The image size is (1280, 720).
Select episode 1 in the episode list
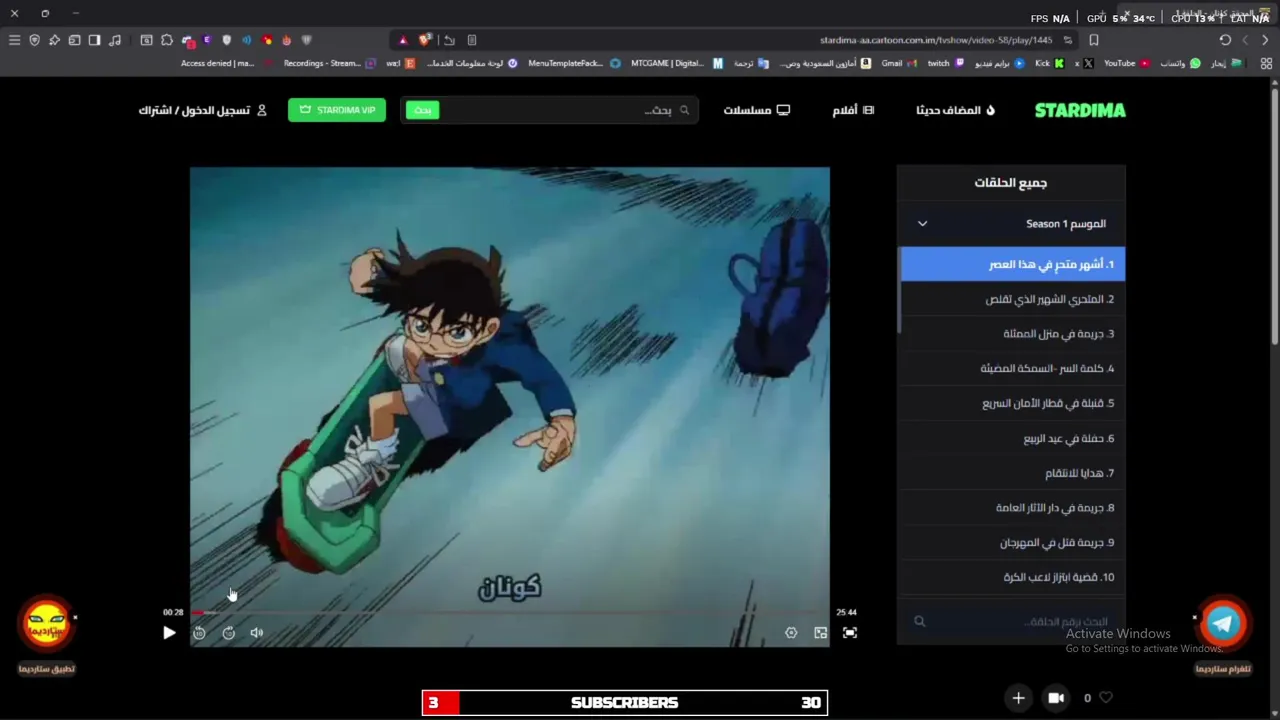click(x=1012, y=264)
